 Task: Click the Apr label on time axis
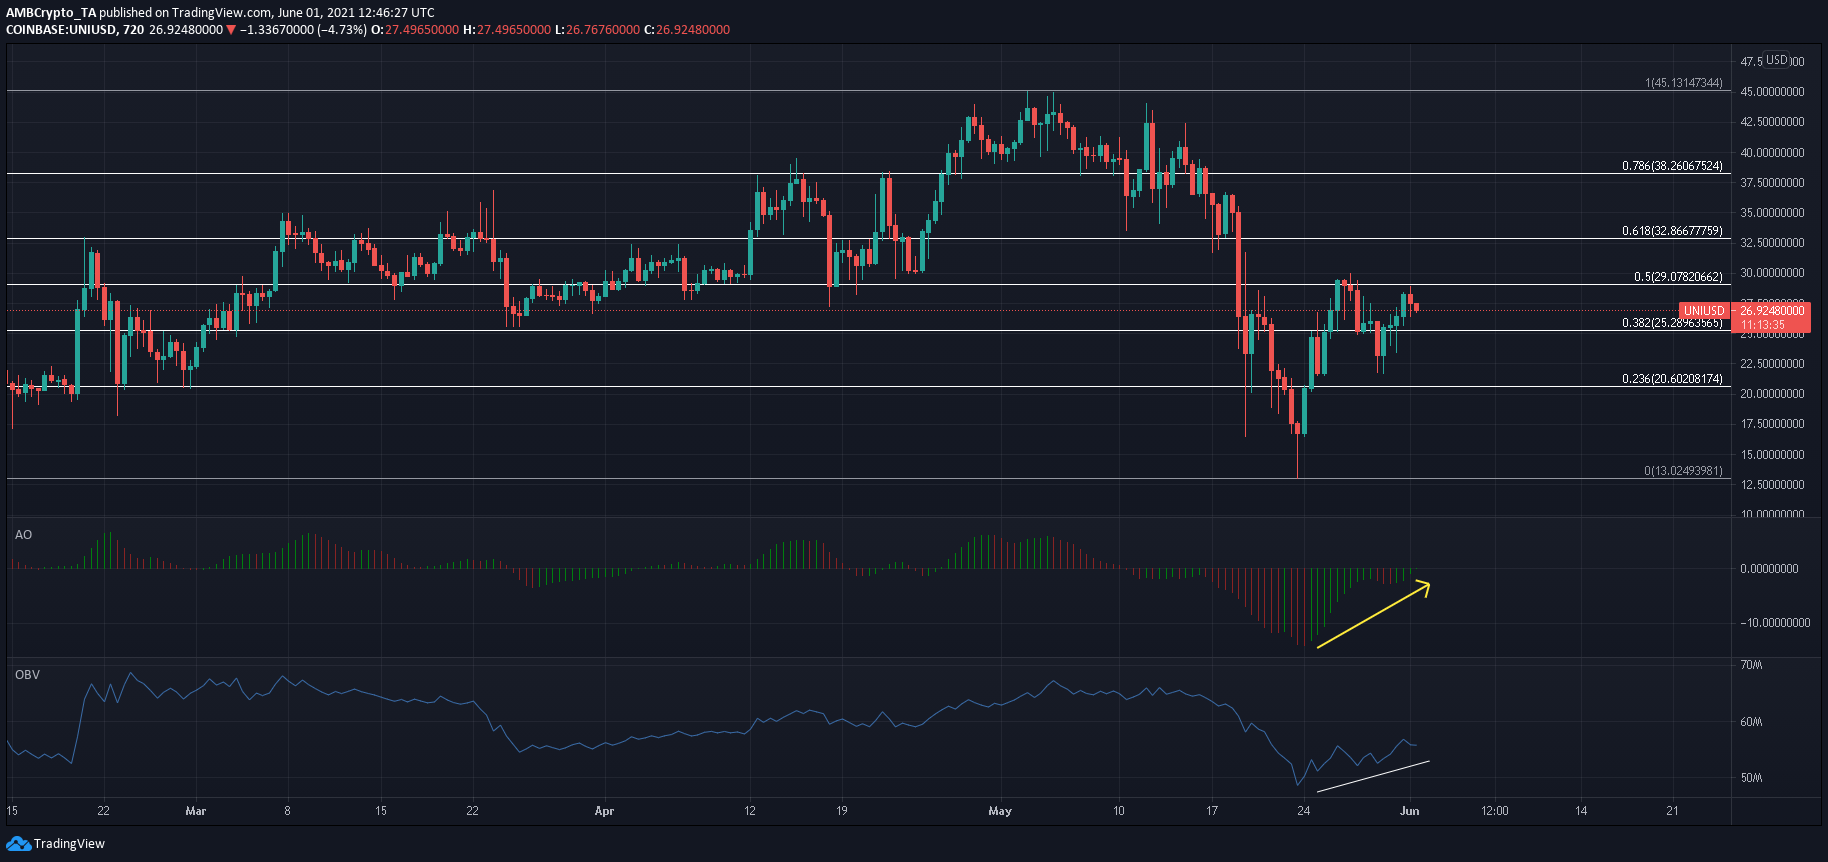tap(604, 811)
